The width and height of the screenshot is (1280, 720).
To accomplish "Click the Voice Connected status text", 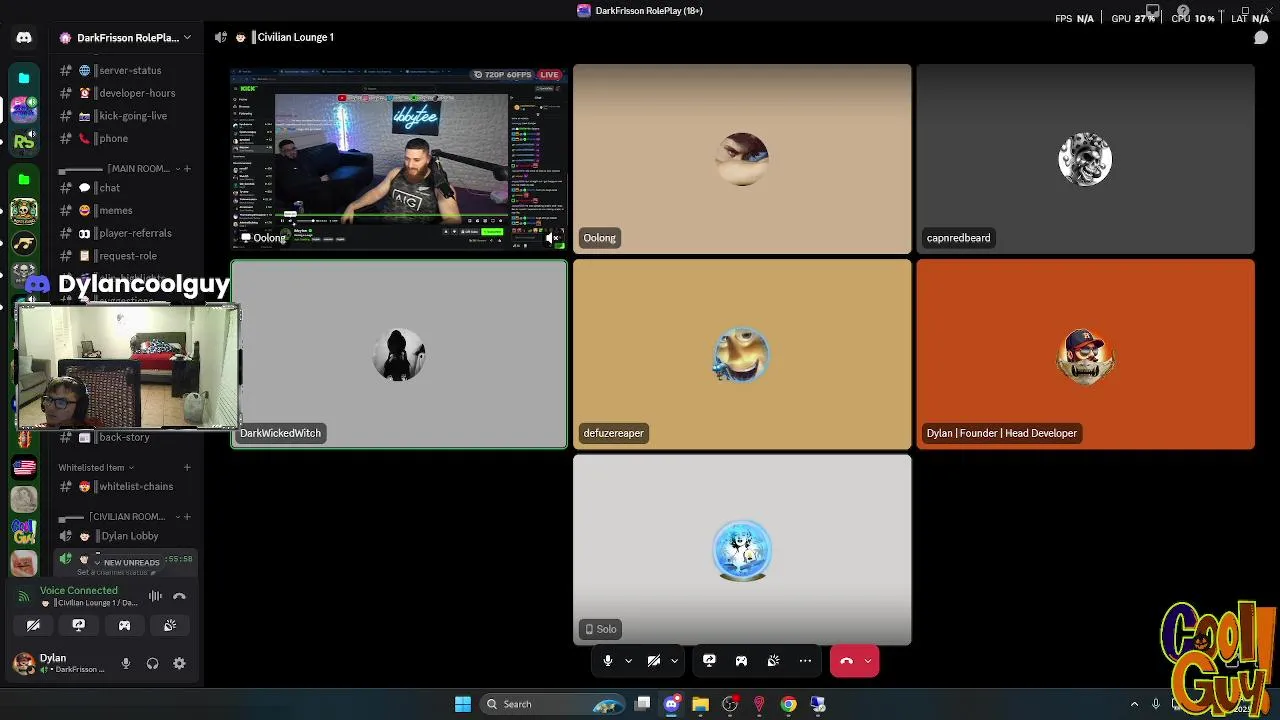I will (x=79, y=590).
